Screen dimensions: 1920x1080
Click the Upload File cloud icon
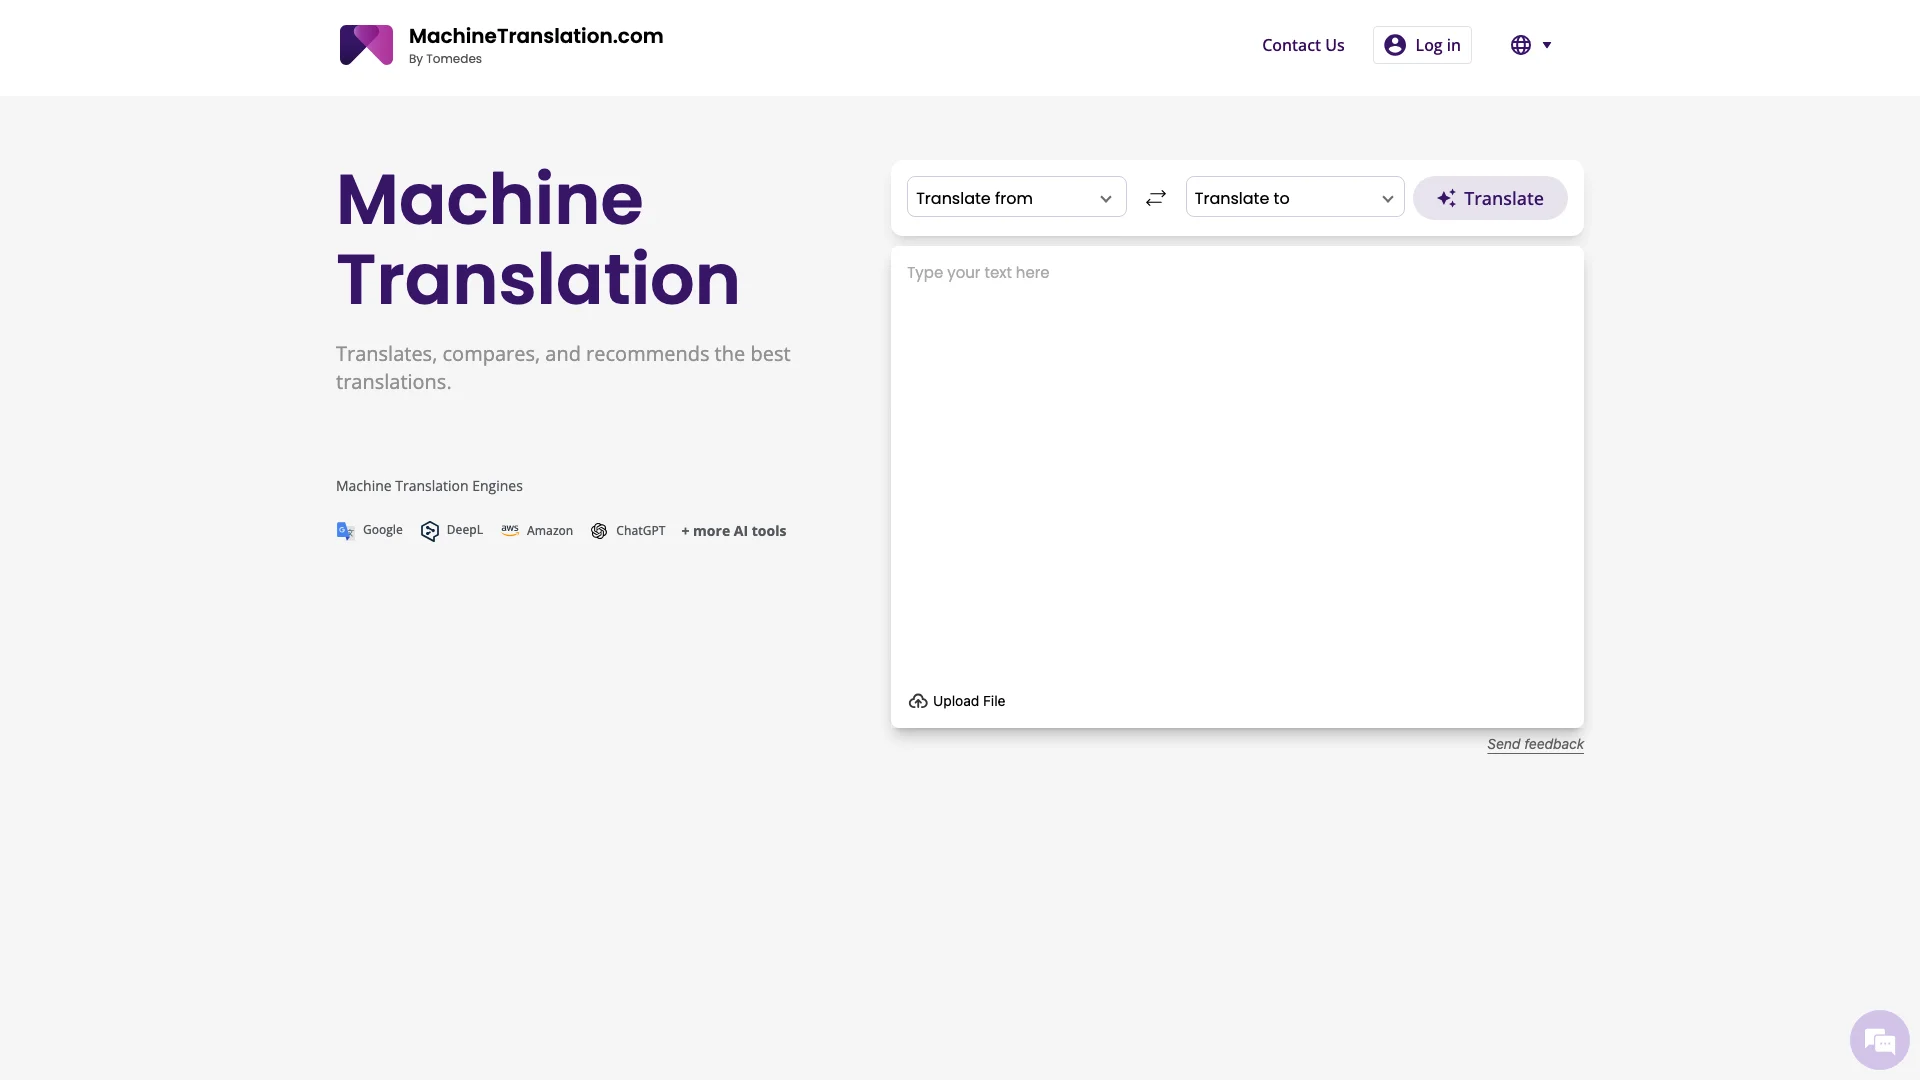click(x=918, y=702)
